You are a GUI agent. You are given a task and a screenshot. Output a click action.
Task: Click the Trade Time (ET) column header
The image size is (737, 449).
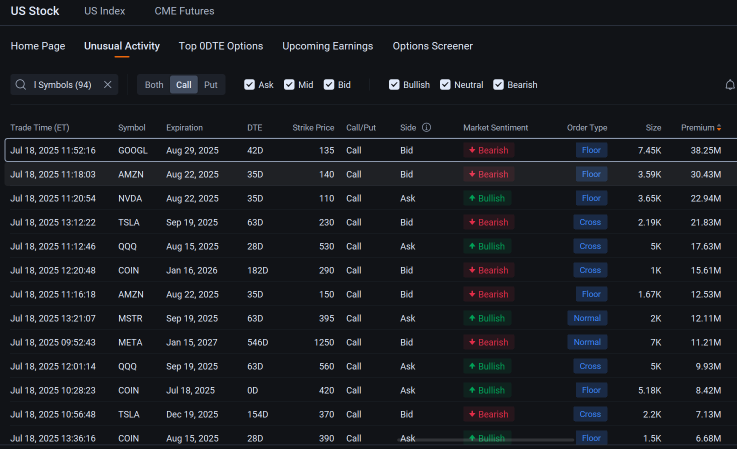tap(40, 127)
